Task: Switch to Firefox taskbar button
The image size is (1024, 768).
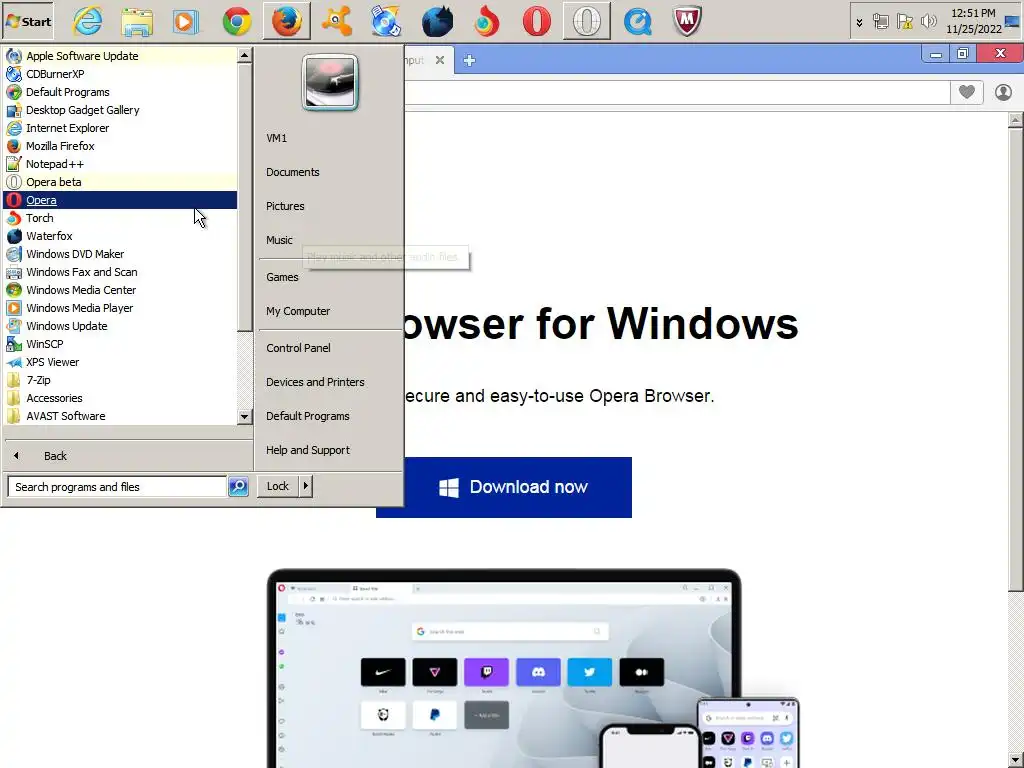Action: point(287,21)
